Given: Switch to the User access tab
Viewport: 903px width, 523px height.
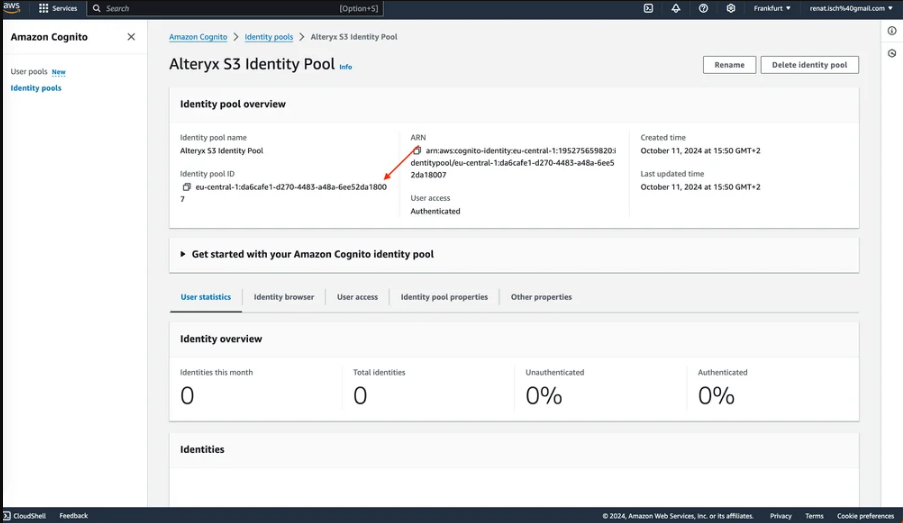Looking at the screenshot, I should tap(358, 297).
